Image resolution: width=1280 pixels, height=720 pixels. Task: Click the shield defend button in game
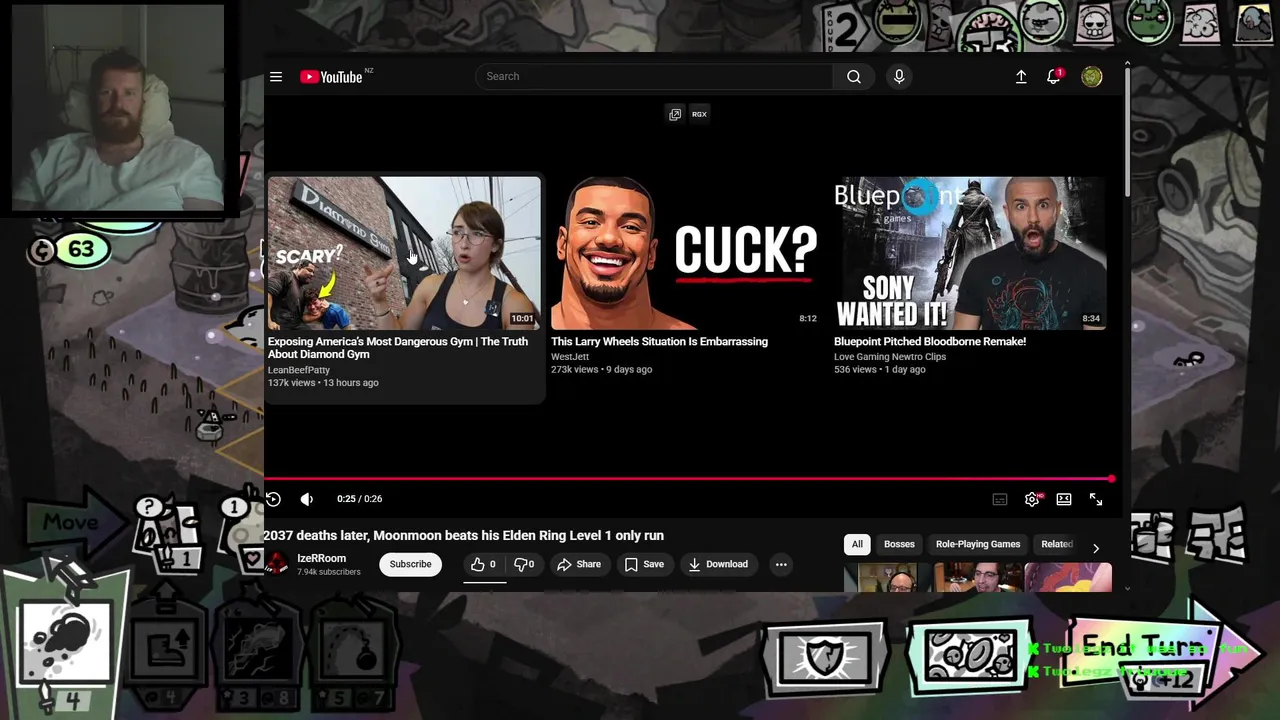click(824, 656)
